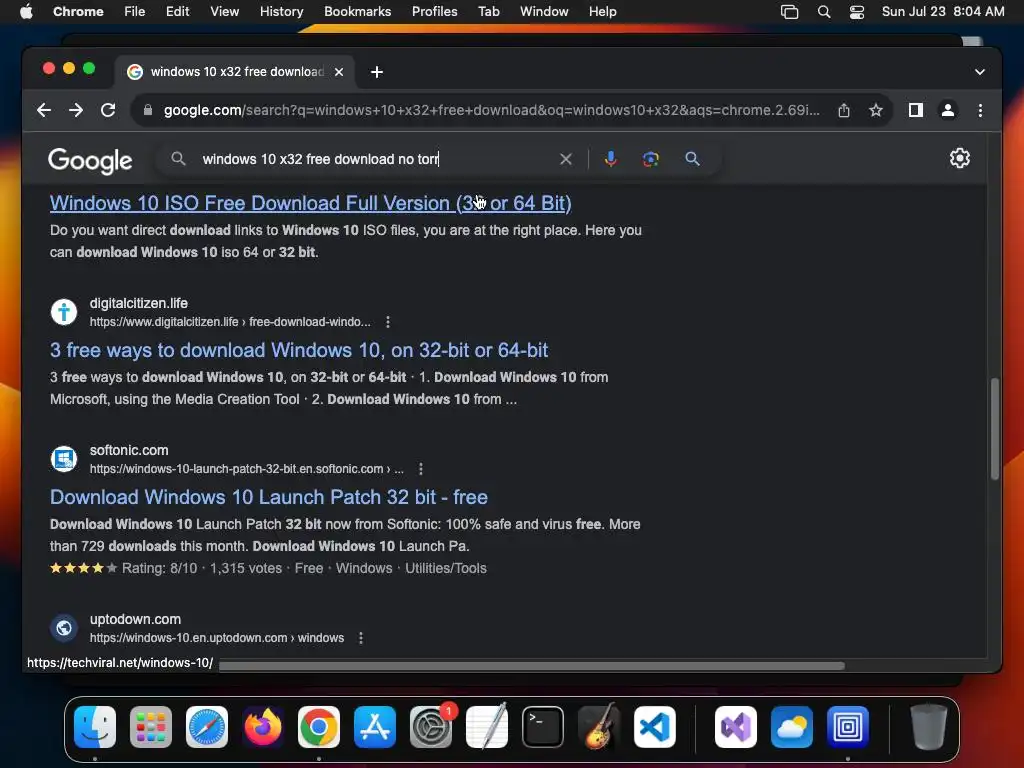This screenshot has height=768, width=1024.
Task: Open Chrome profile avatar menu
Action: 948,110
